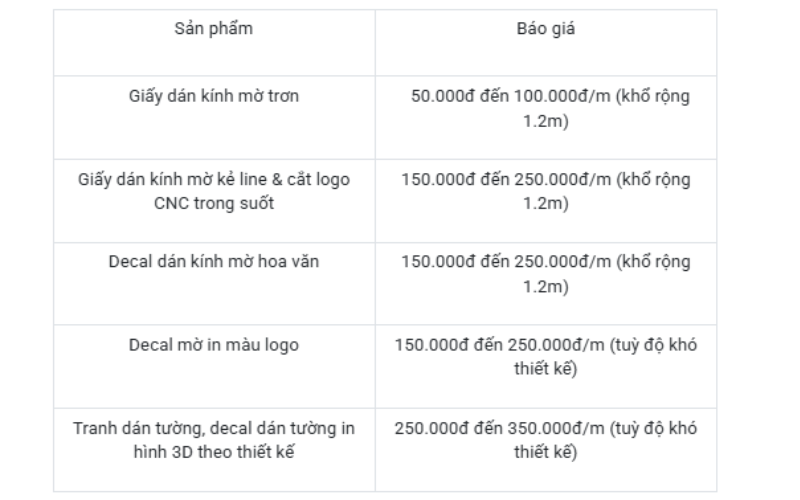Viewport: 800px width, 500px height.
Task: Select the "Decal dán kính mờ hoa văn" cell
Action: (x=214, y=262)
